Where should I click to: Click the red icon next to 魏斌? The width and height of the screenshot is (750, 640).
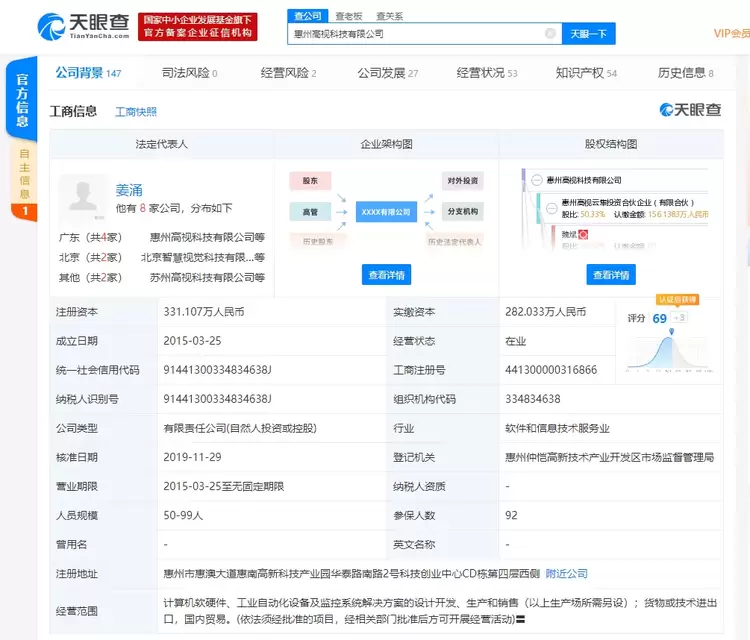tap(584, 234)
